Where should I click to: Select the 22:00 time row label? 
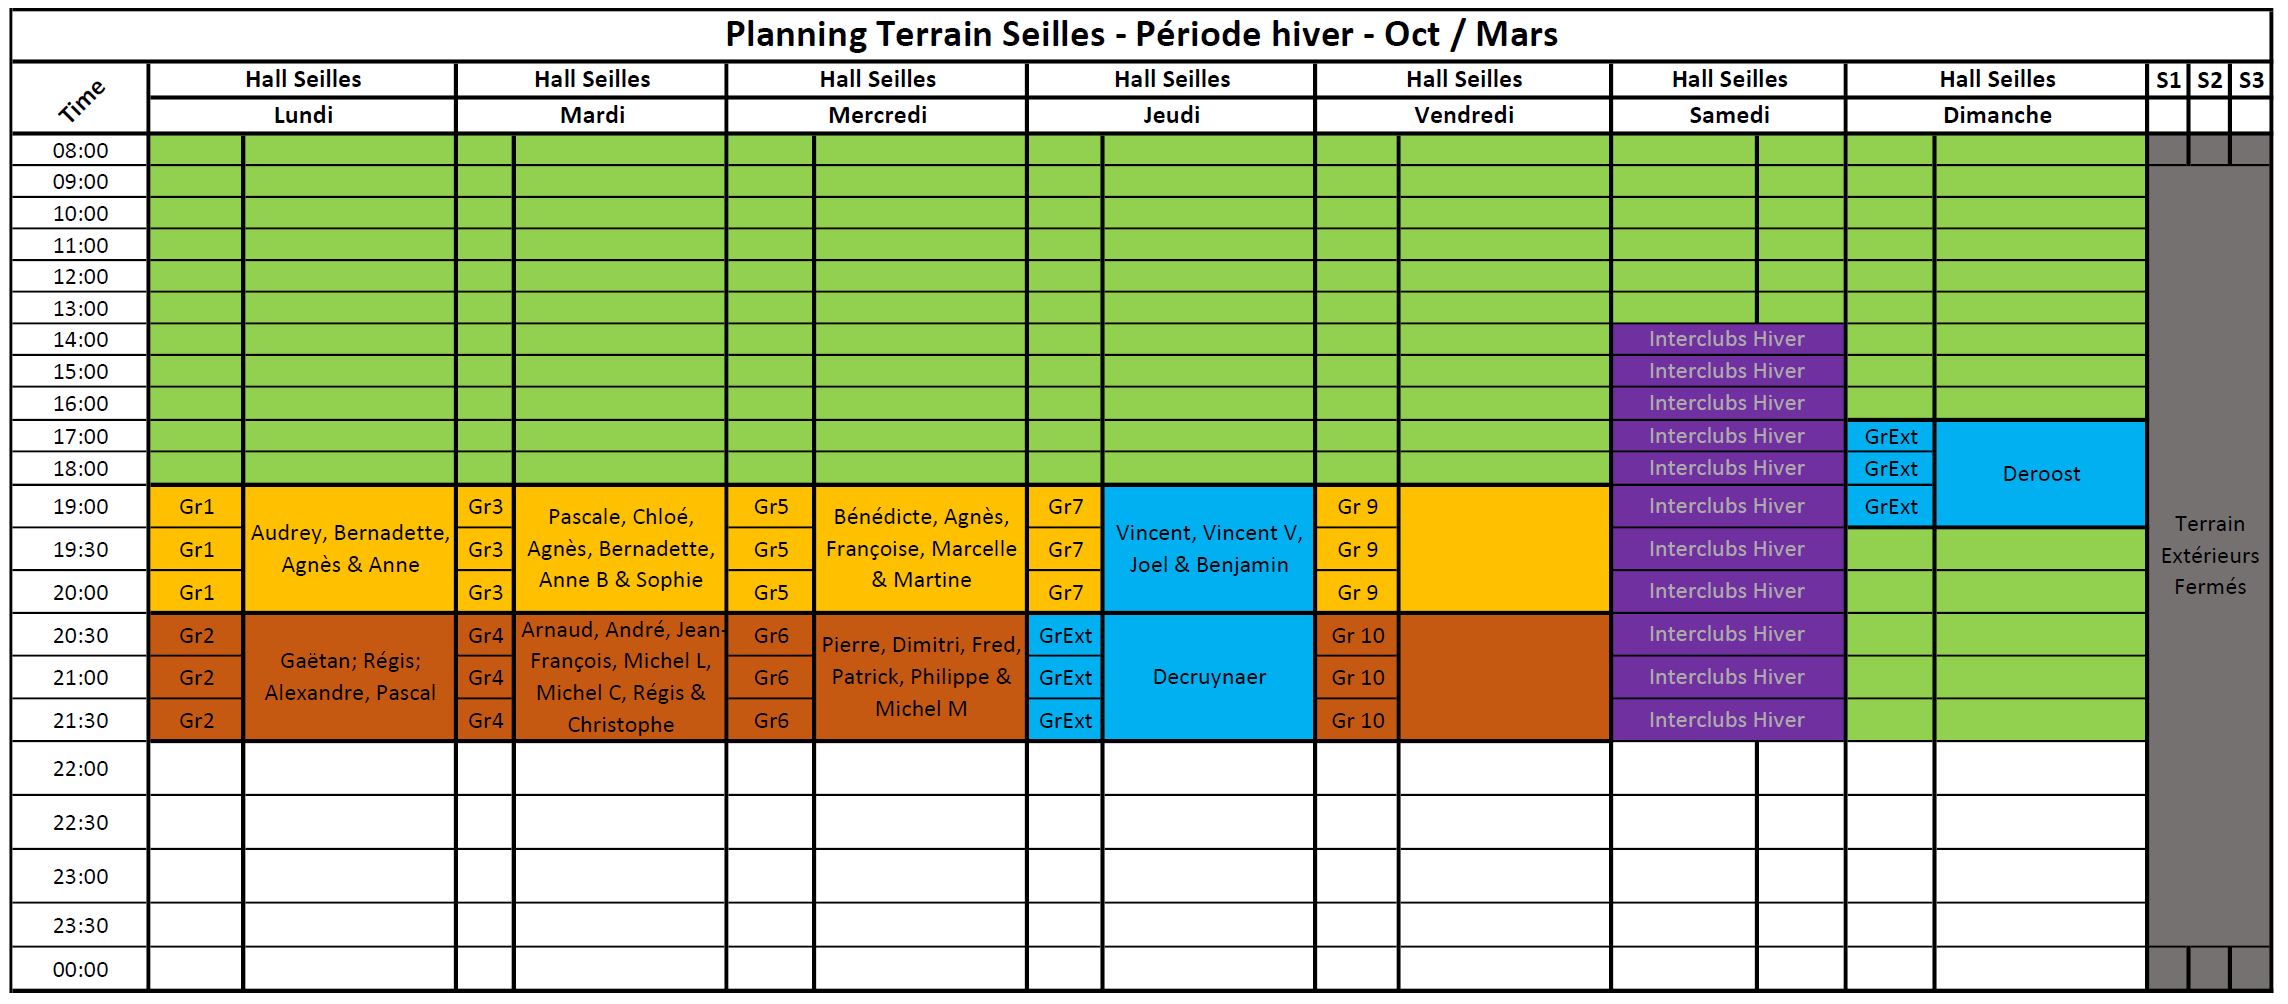(x=80, y=768)
